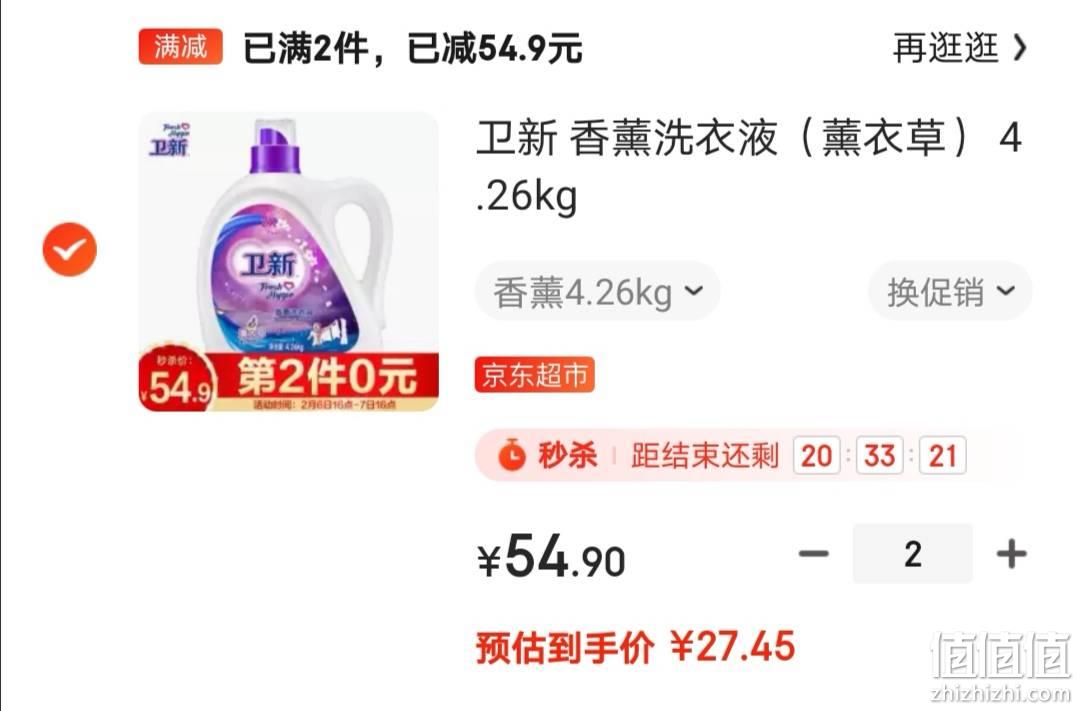Click the 预估到手价 ¥27.45 estimate
Screen dimensions: 1080x711
635,647
